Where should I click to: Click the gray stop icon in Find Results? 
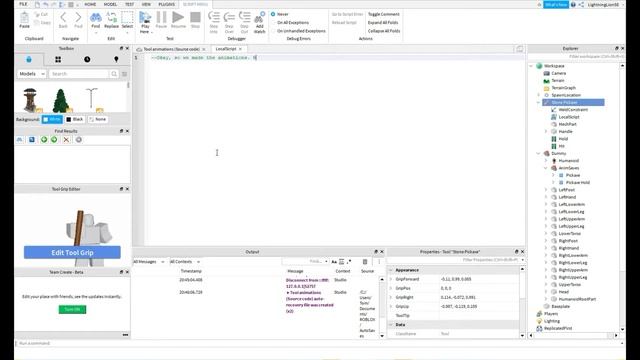78,140
